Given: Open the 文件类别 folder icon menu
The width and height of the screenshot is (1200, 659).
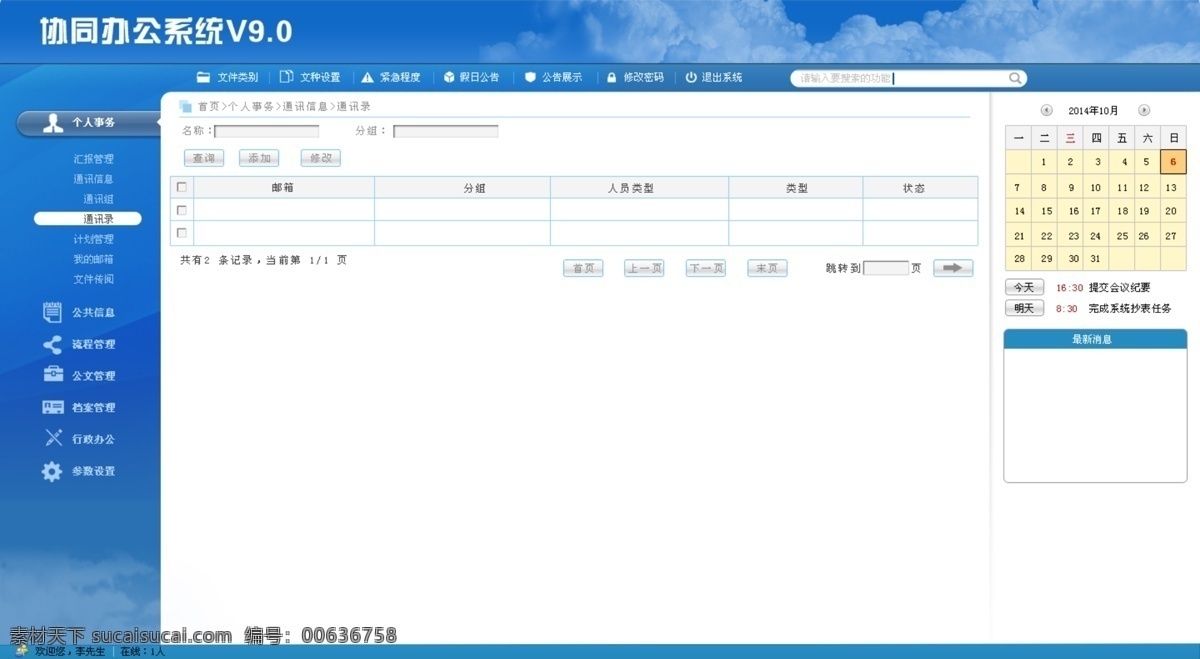Looking at the screenshot, I should [x=227, y=78].
